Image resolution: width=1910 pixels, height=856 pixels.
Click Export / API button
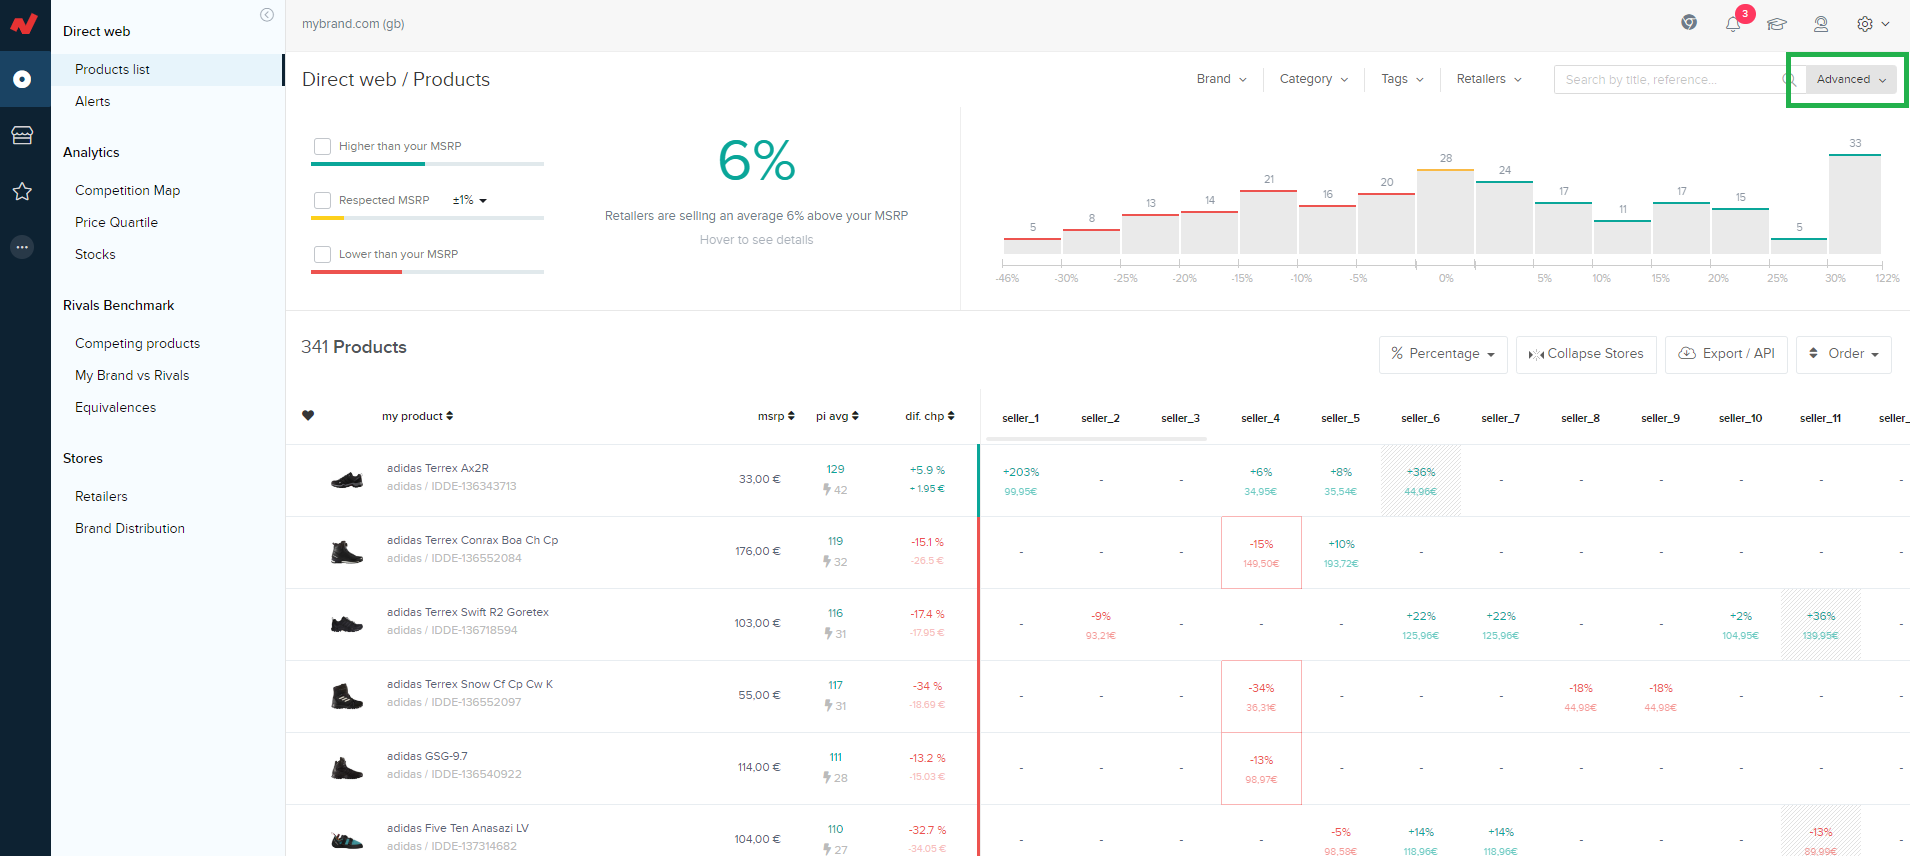click(x=1726, y=354)
